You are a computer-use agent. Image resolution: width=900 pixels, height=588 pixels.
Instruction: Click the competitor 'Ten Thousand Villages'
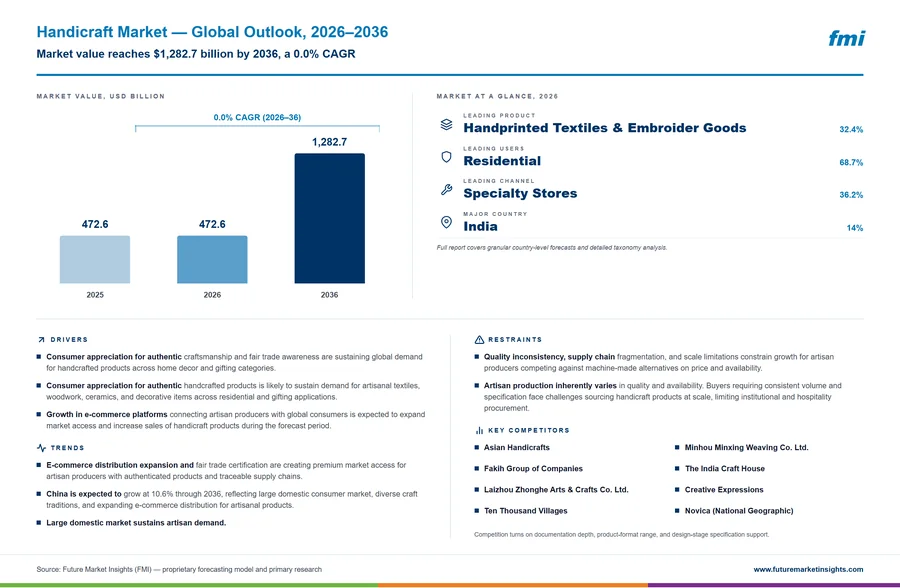coord(526,511)
